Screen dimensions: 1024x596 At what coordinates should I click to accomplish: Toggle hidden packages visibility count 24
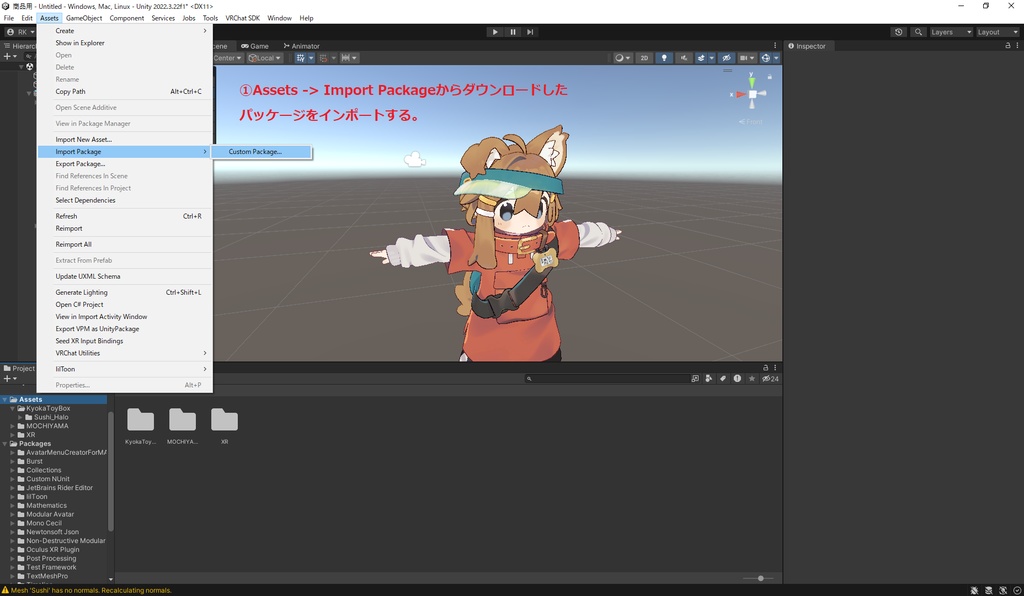point(770,379)
